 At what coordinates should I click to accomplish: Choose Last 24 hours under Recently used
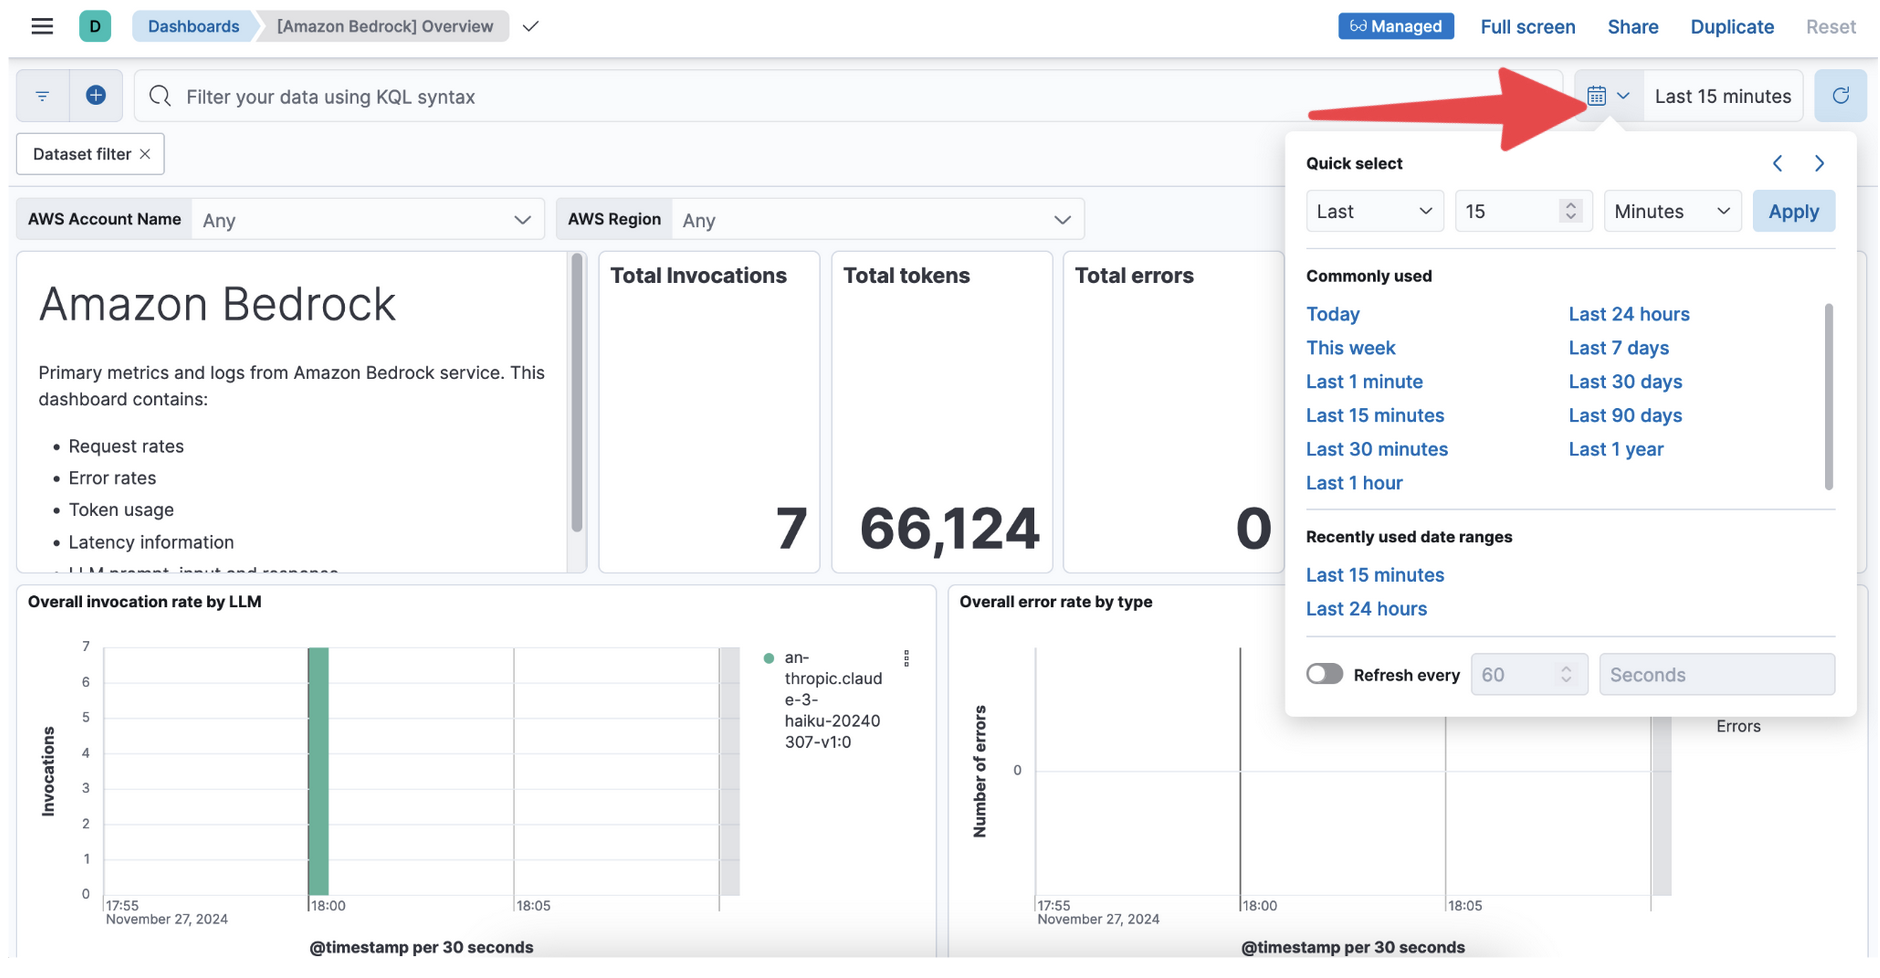click(1366, 609)
